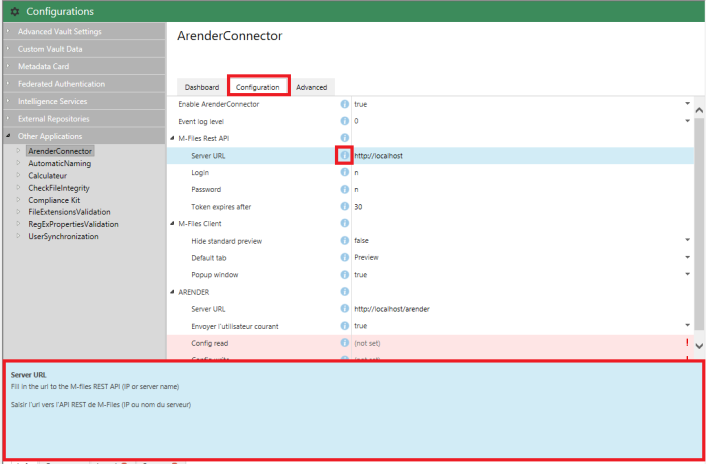Show info for Hide standard preview
This screenshot has height=464, width=708.
coord(345,240)
